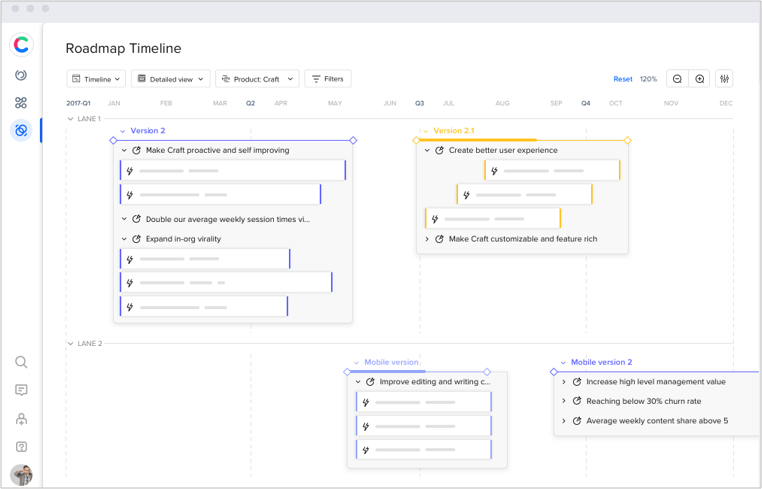Image resolution: width=762 pixels, height=489 pixels.
Task: Select the highlighted roadmap icon in sidebar
Action: 21,130
